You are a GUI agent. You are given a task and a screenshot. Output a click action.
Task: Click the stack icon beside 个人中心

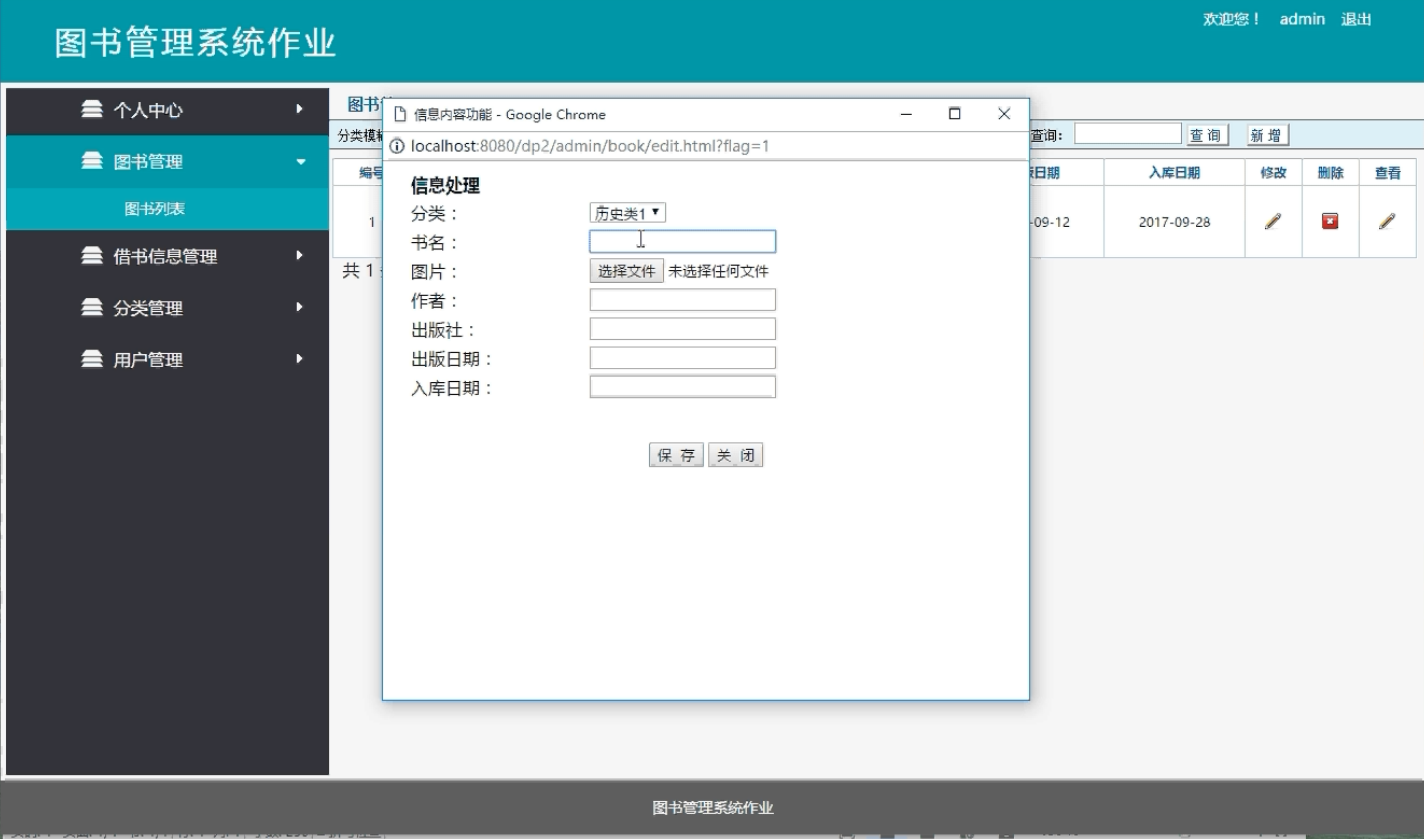[92, 109]
